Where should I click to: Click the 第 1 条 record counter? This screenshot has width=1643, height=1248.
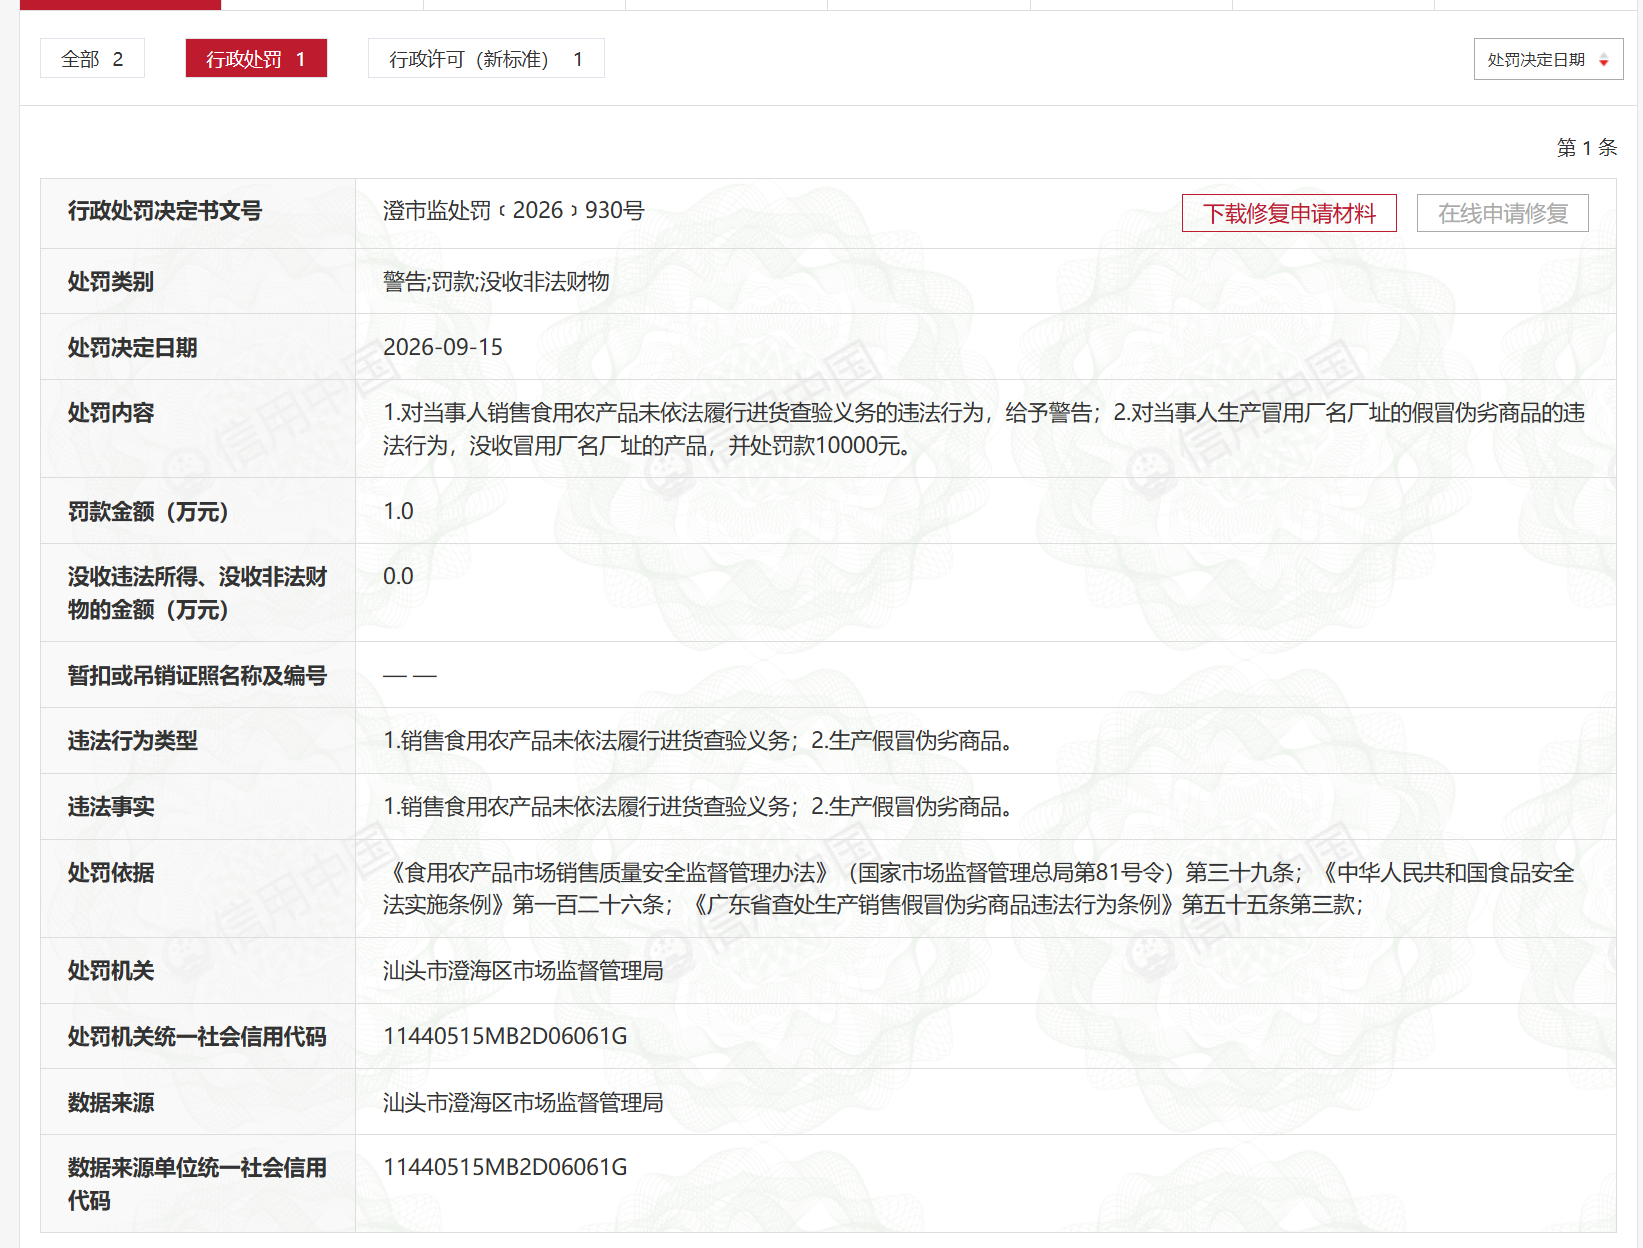tap(1587, 148)
